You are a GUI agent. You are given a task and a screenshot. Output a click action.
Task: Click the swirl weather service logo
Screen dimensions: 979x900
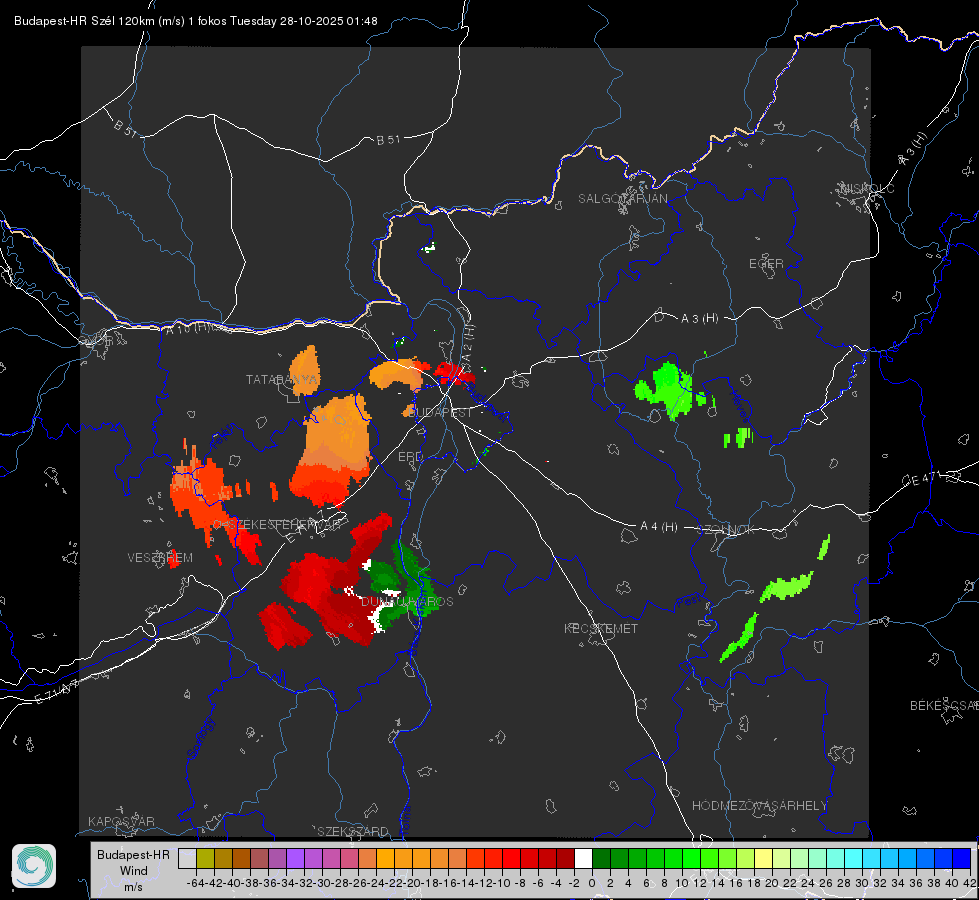click(34, 866)
